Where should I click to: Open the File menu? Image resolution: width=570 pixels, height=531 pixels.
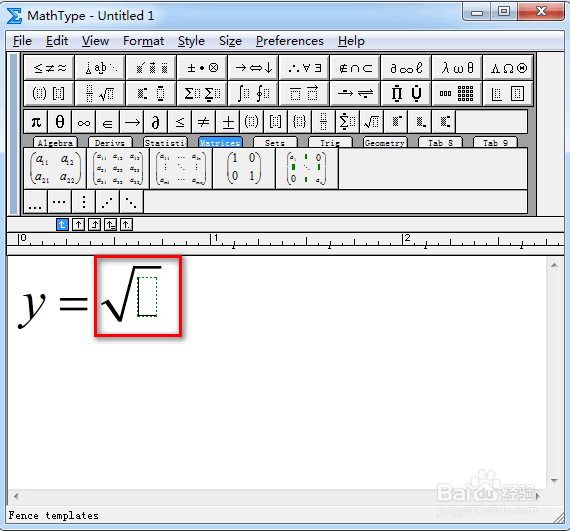[x=23, y=41]
